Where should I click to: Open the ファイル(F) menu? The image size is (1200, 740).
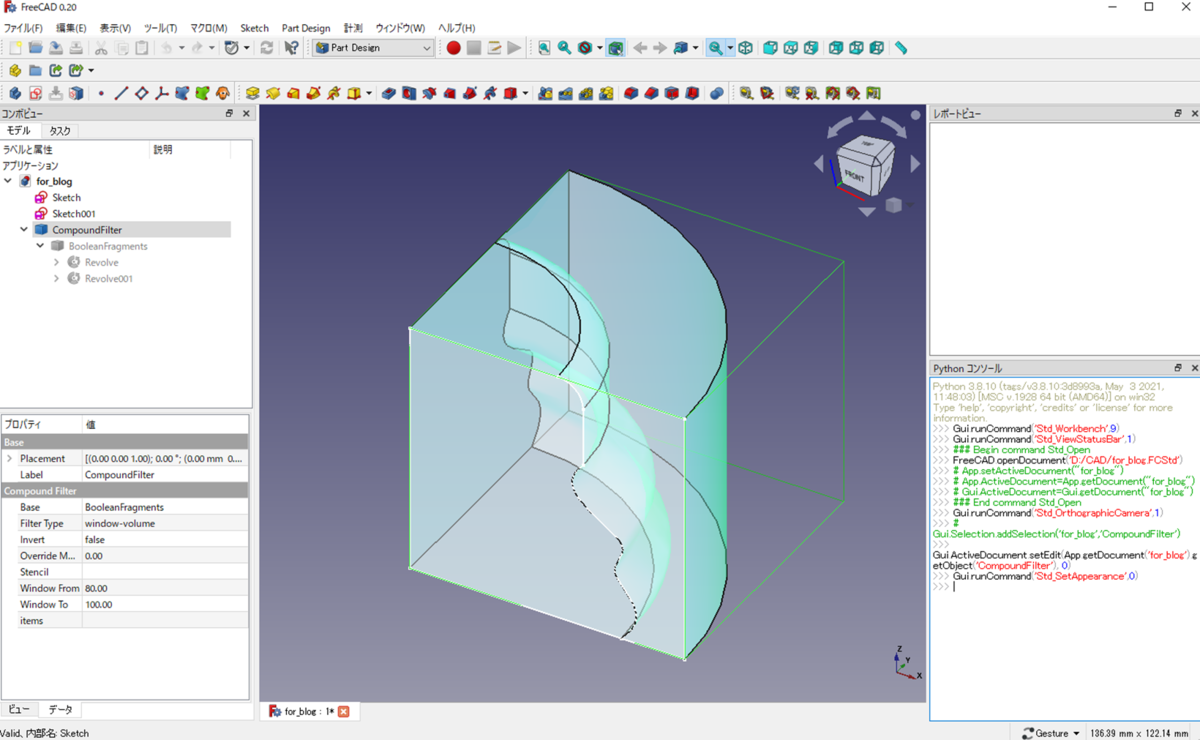click(x=23, y=28)
